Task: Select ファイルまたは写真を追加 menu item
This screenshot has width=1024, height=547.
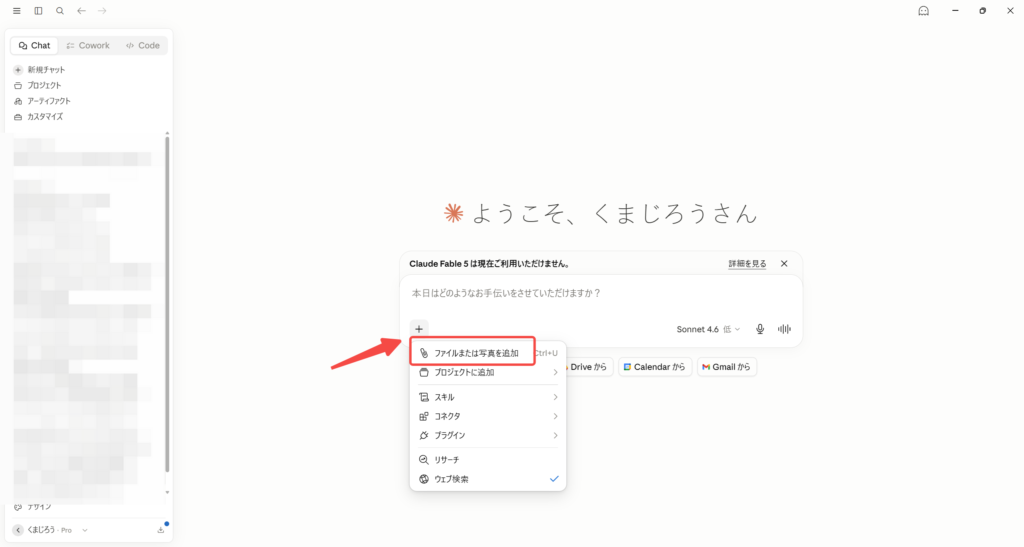Action: tap(488, 353)
